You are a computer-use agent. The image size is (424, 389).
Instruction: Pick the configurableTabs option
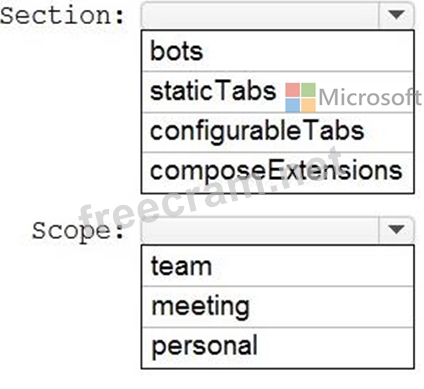tap(278, 132)
